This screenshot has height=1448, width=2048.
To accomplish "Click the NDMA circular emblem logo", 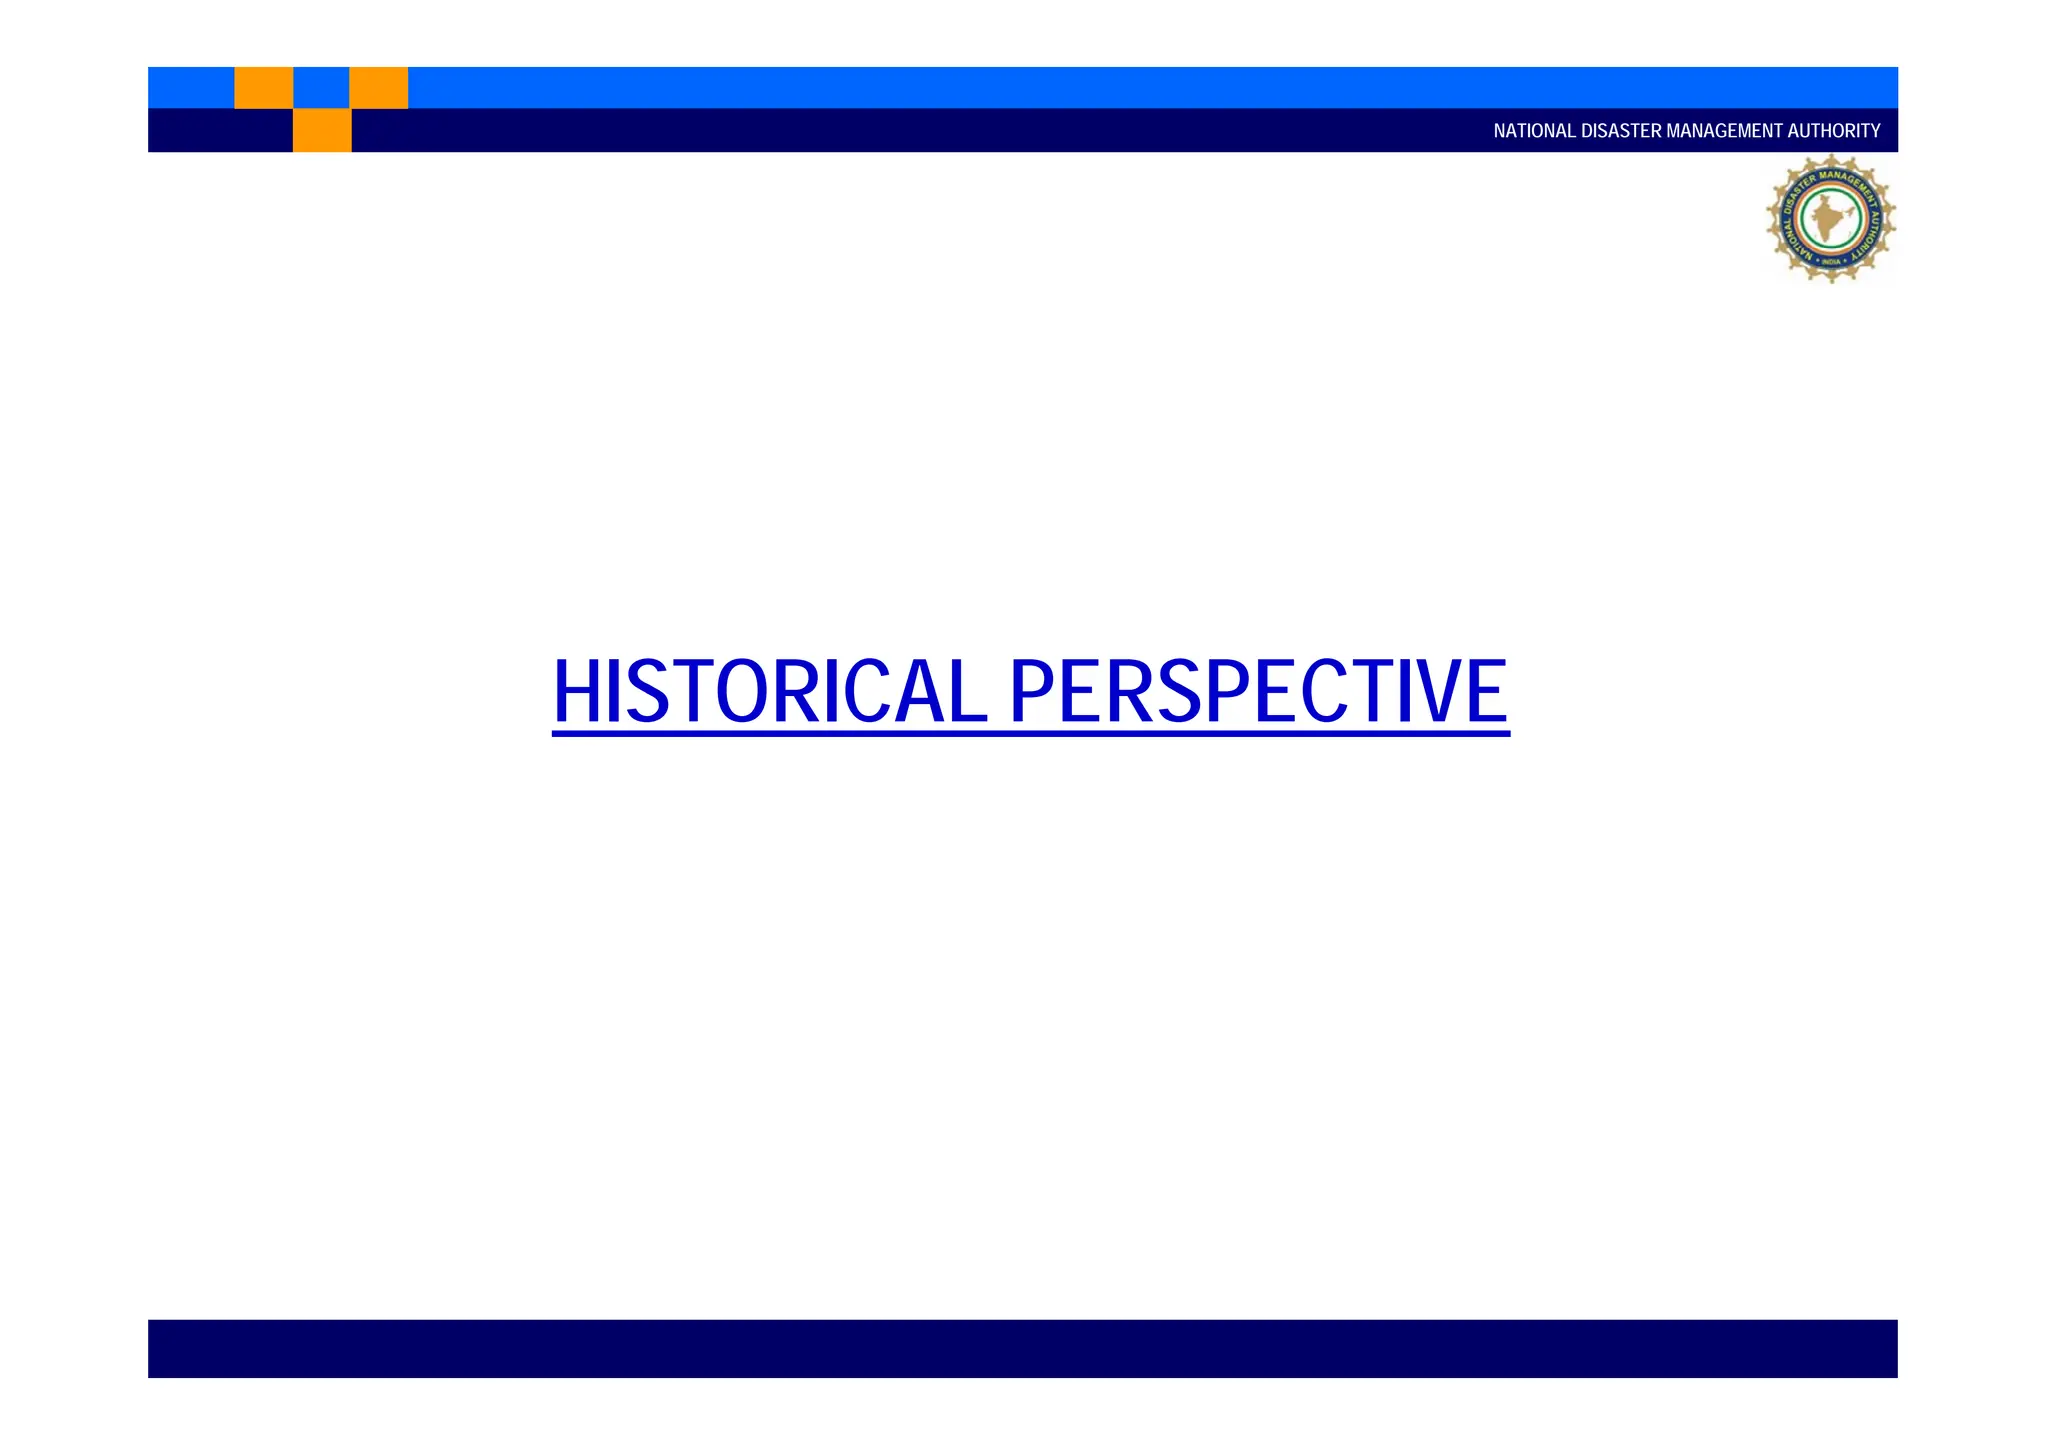I will coord(1830,218).
